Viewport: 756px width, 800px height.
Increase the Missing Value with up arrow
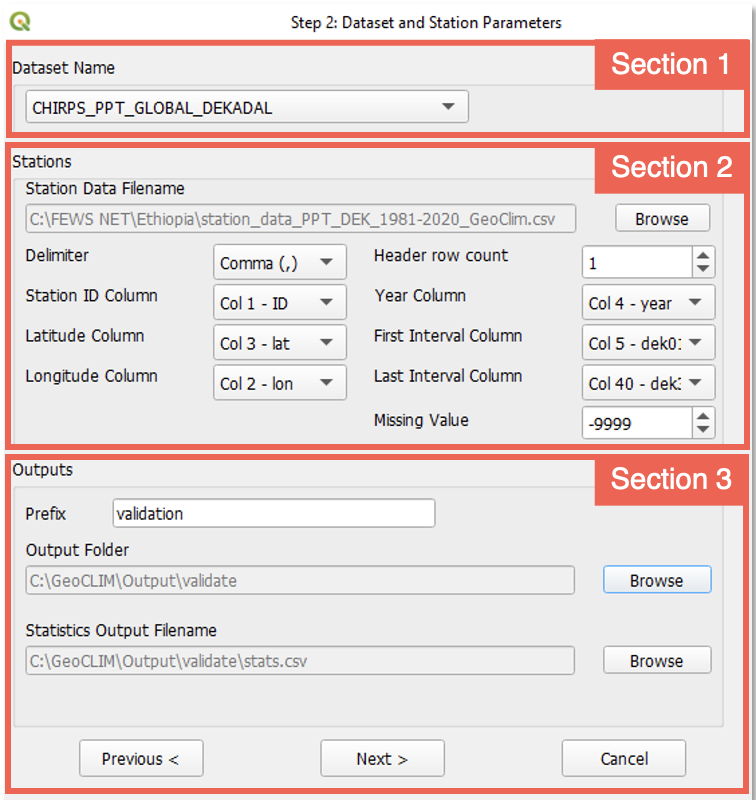pyautogui.click(x=703, y=416)
